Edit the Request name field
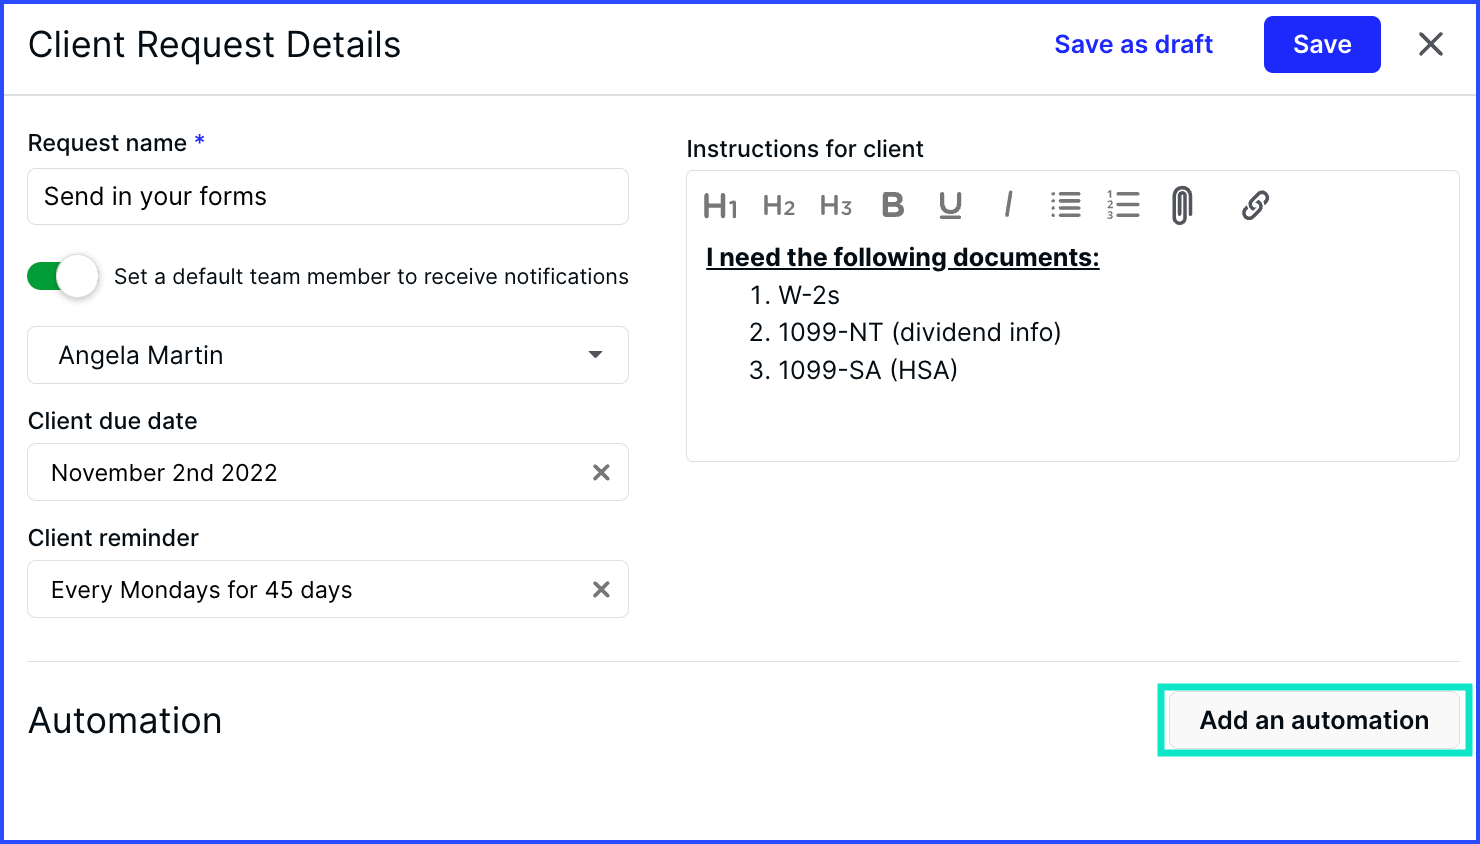The width and height of the screenshot is (1480, 844). [x=328, y=196]
